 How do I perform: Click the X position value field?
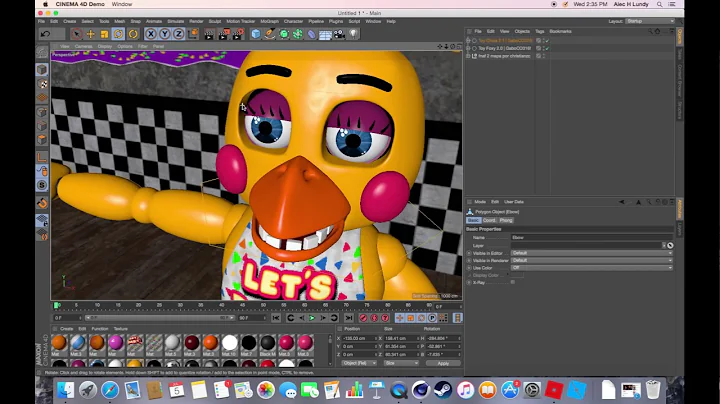[x=360, y=338]
